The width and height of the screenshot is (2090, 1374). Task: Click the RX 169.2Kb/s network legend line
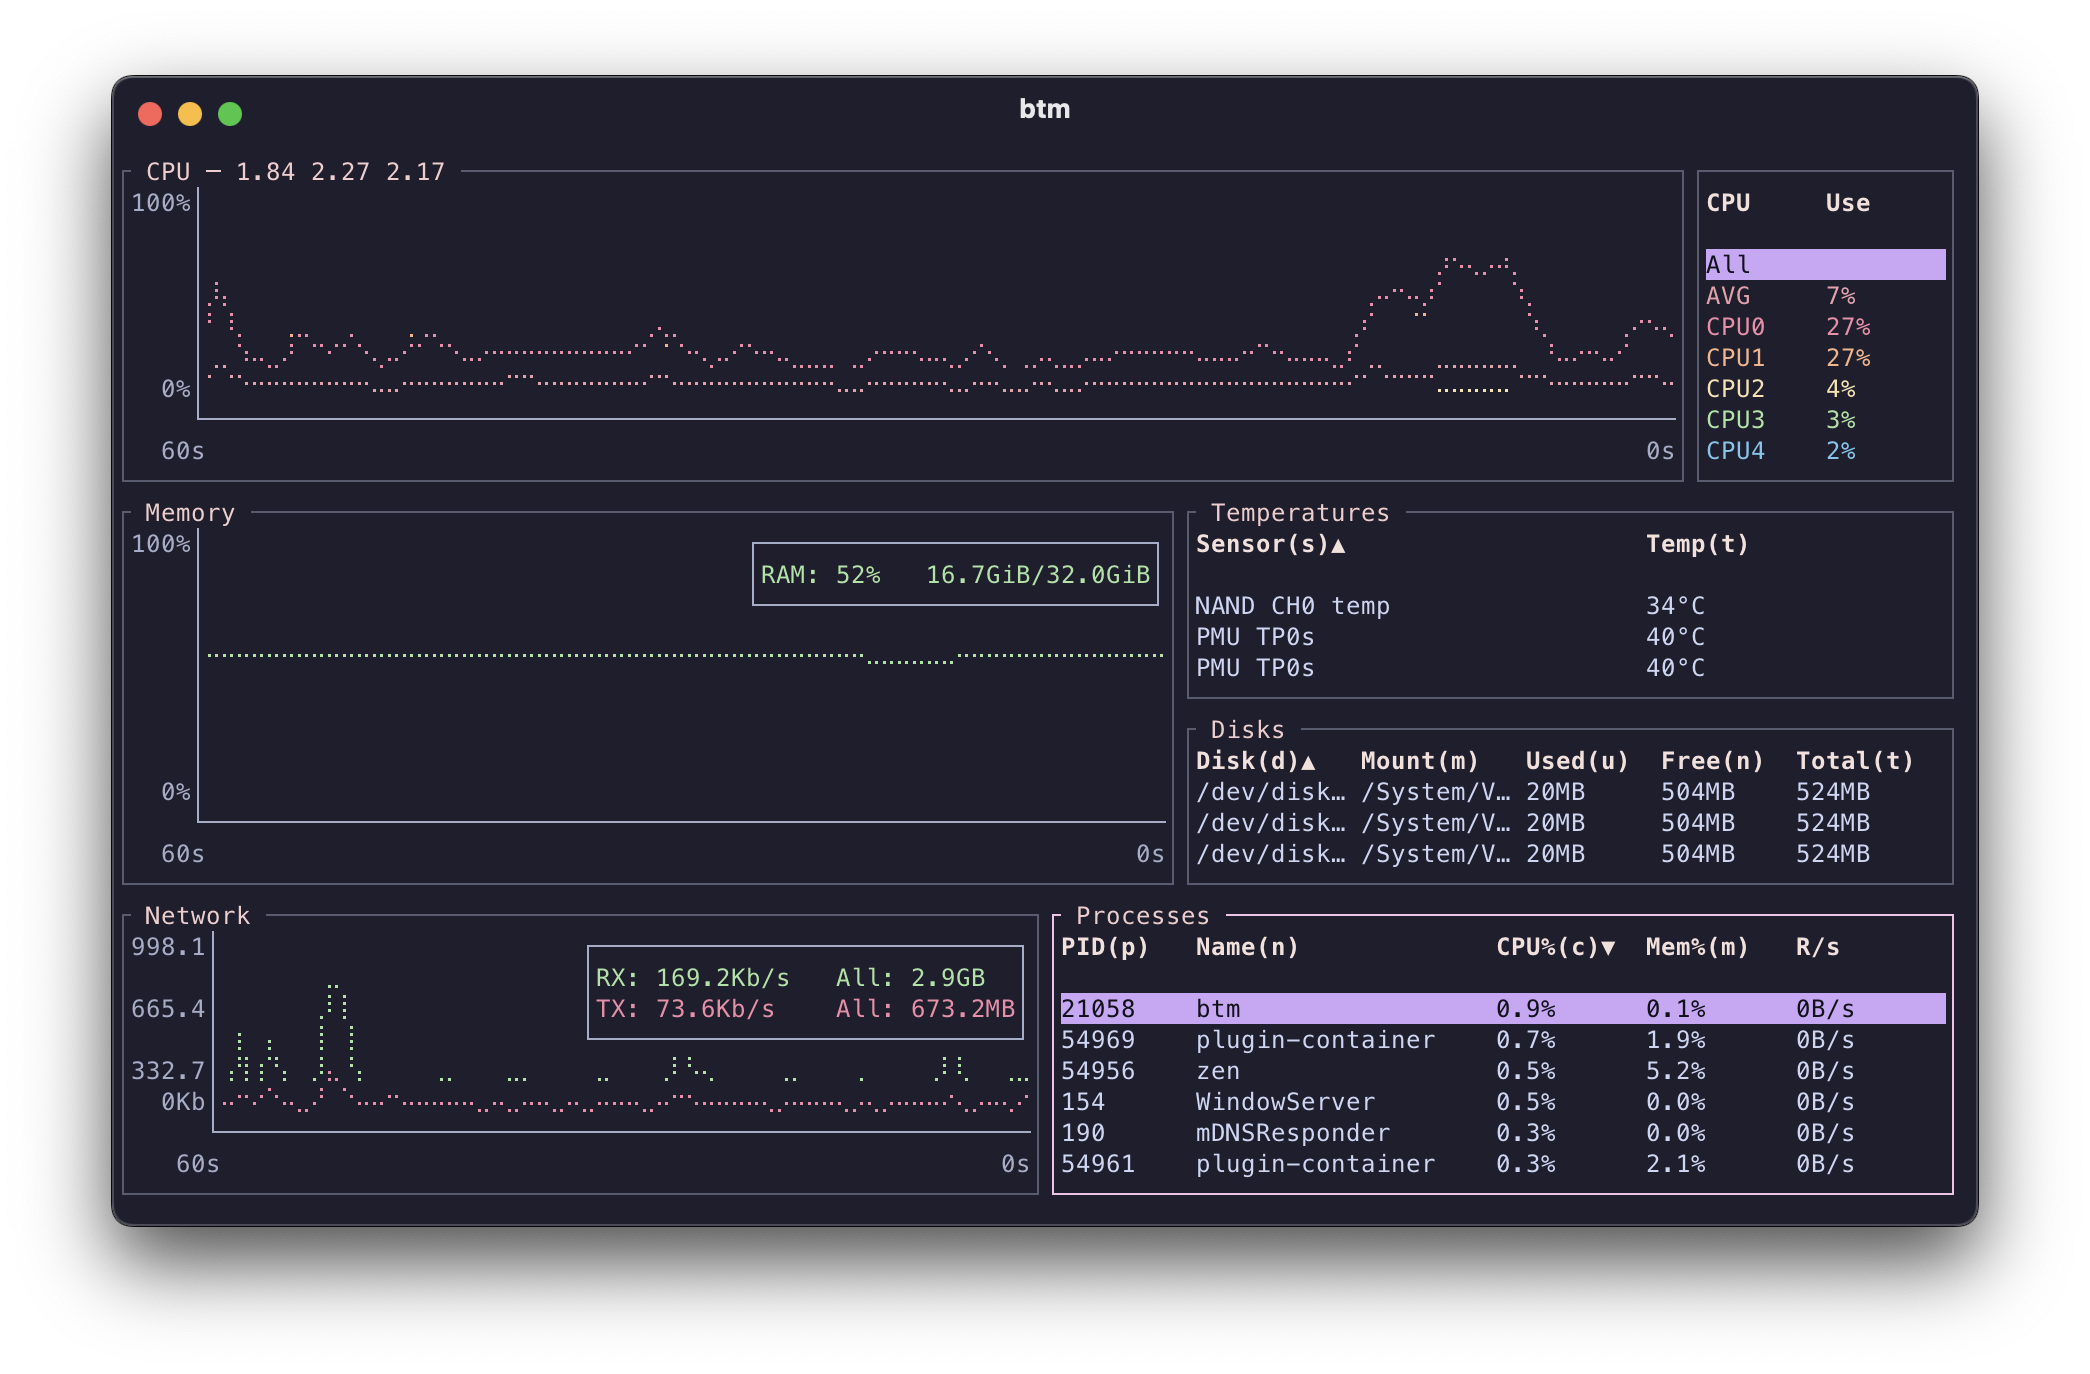coord(790,978)
